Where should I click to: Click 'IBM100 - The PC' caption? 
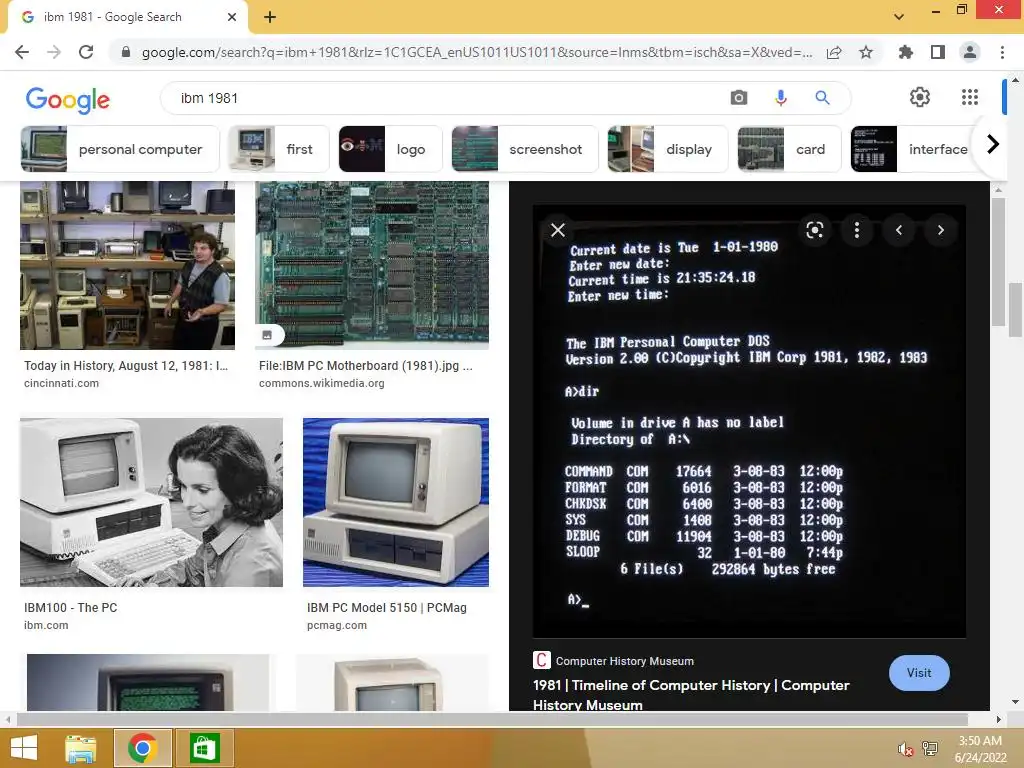point(71,607)
